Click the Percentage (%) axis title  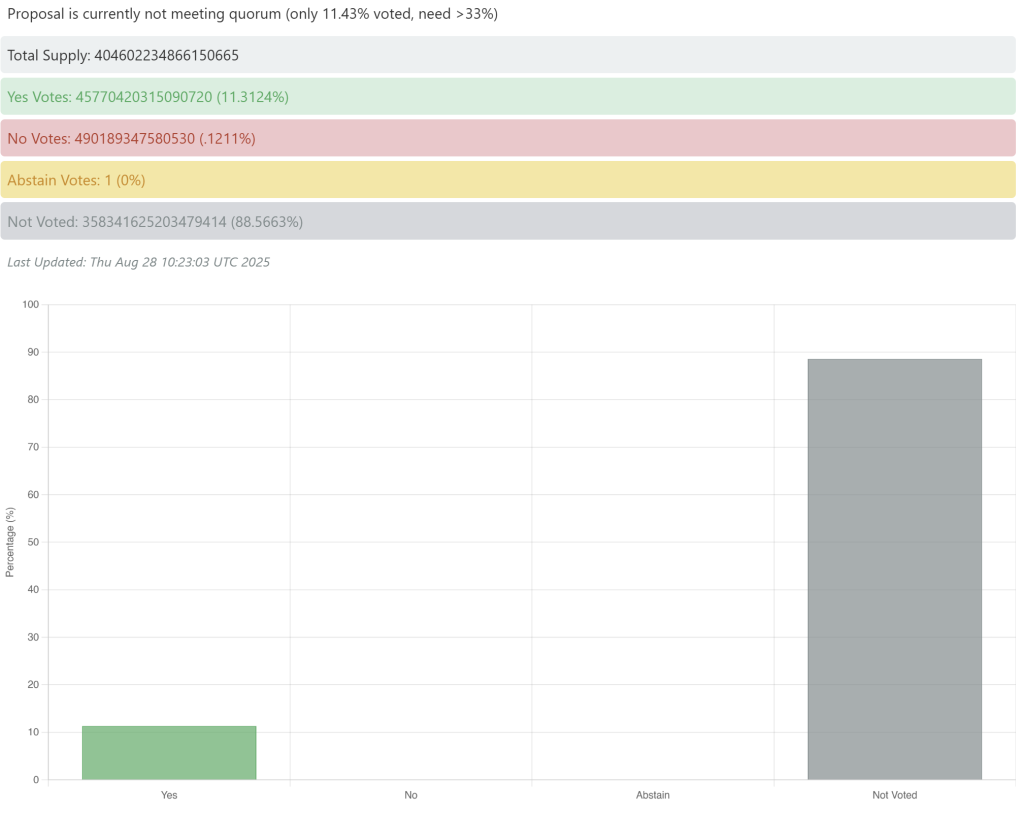[x=10, y=540]
